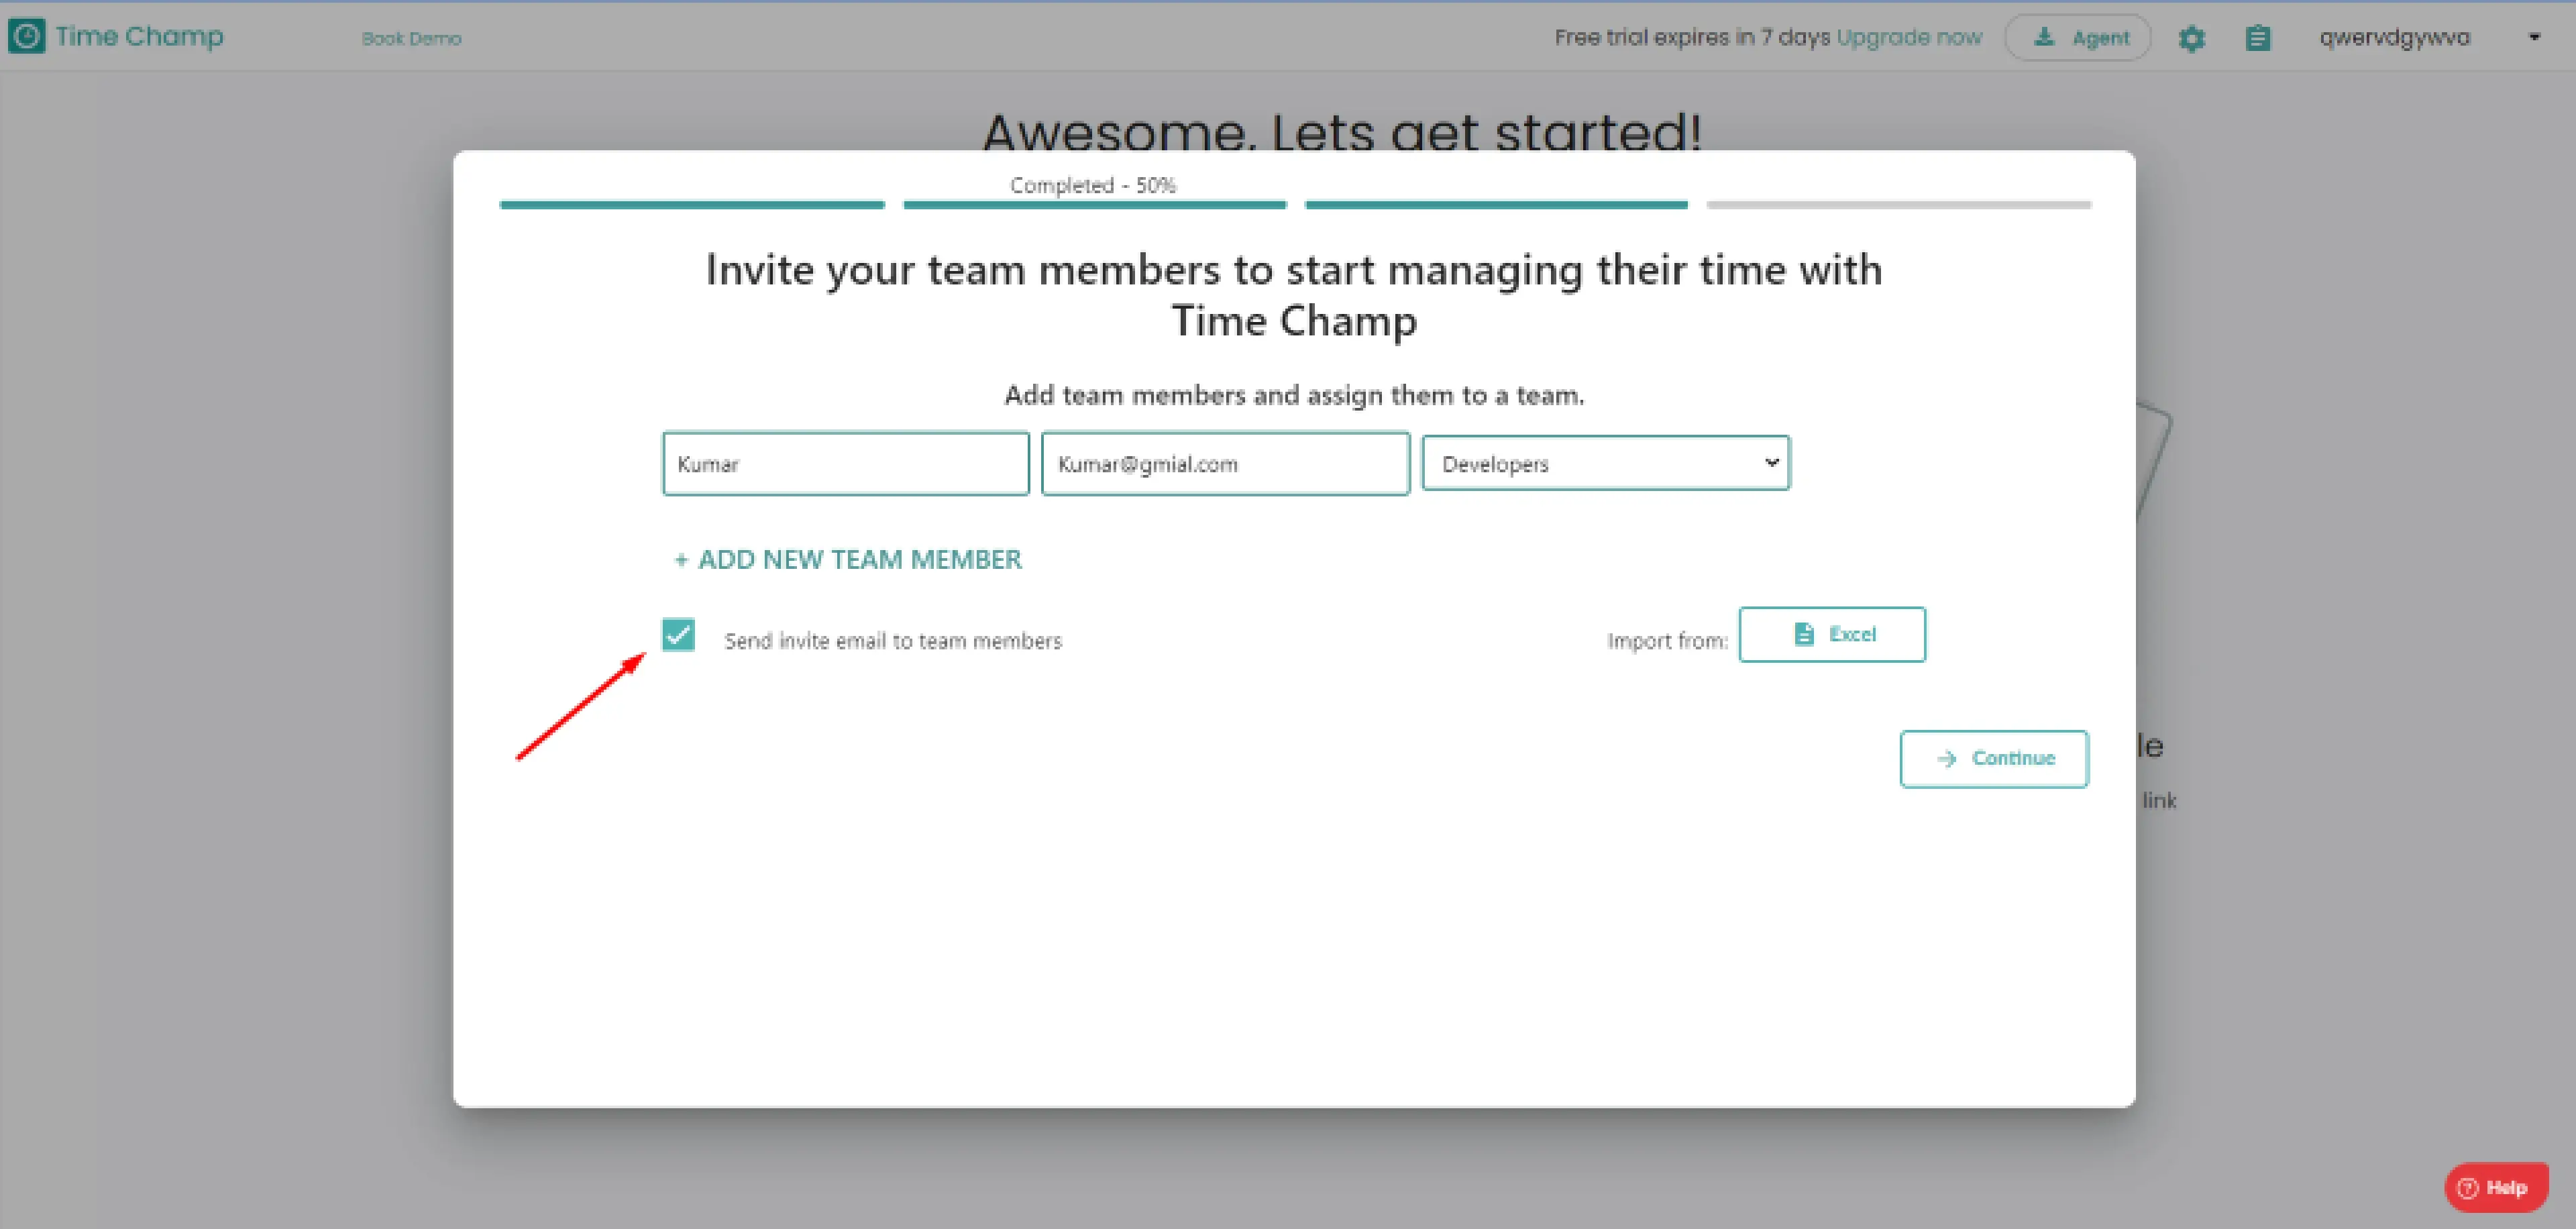Click the plus icon before Add New Team Member

coord(681,560)
